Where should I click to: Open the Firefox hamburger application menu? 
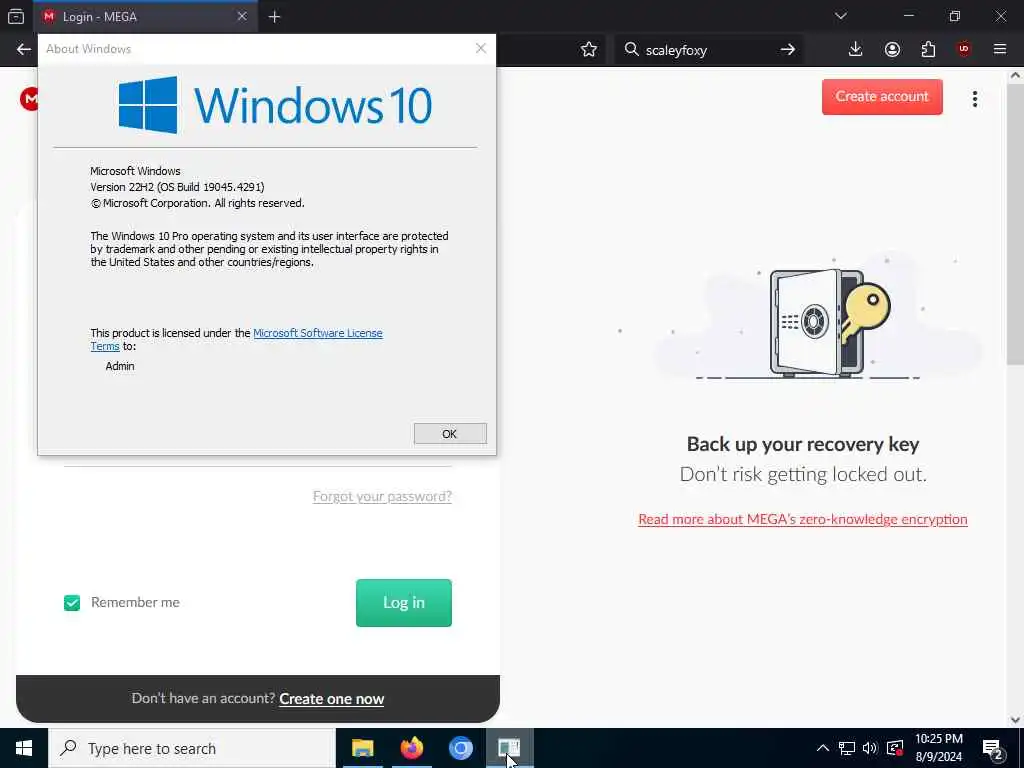pos(1000,50)
